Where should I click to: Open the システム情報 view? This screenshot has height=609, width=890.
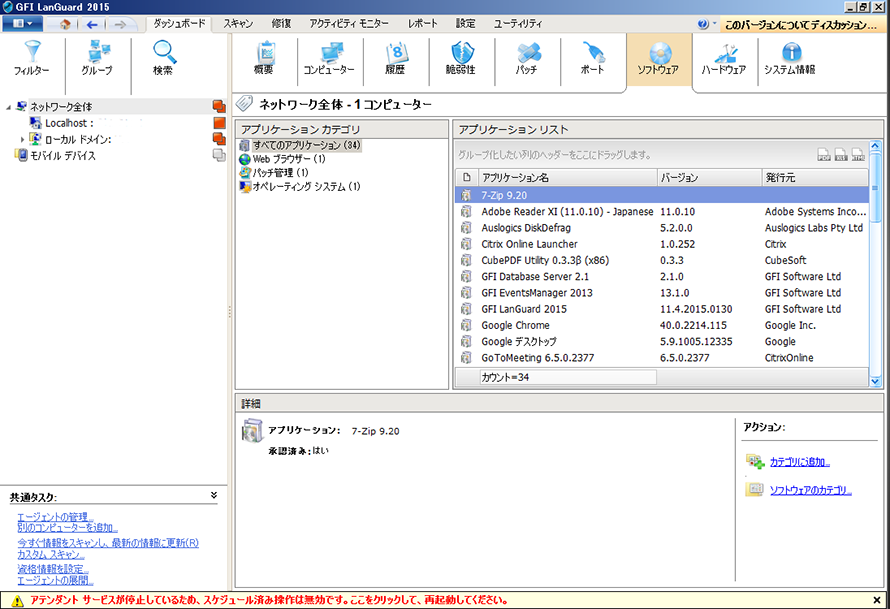pos(790,58)
